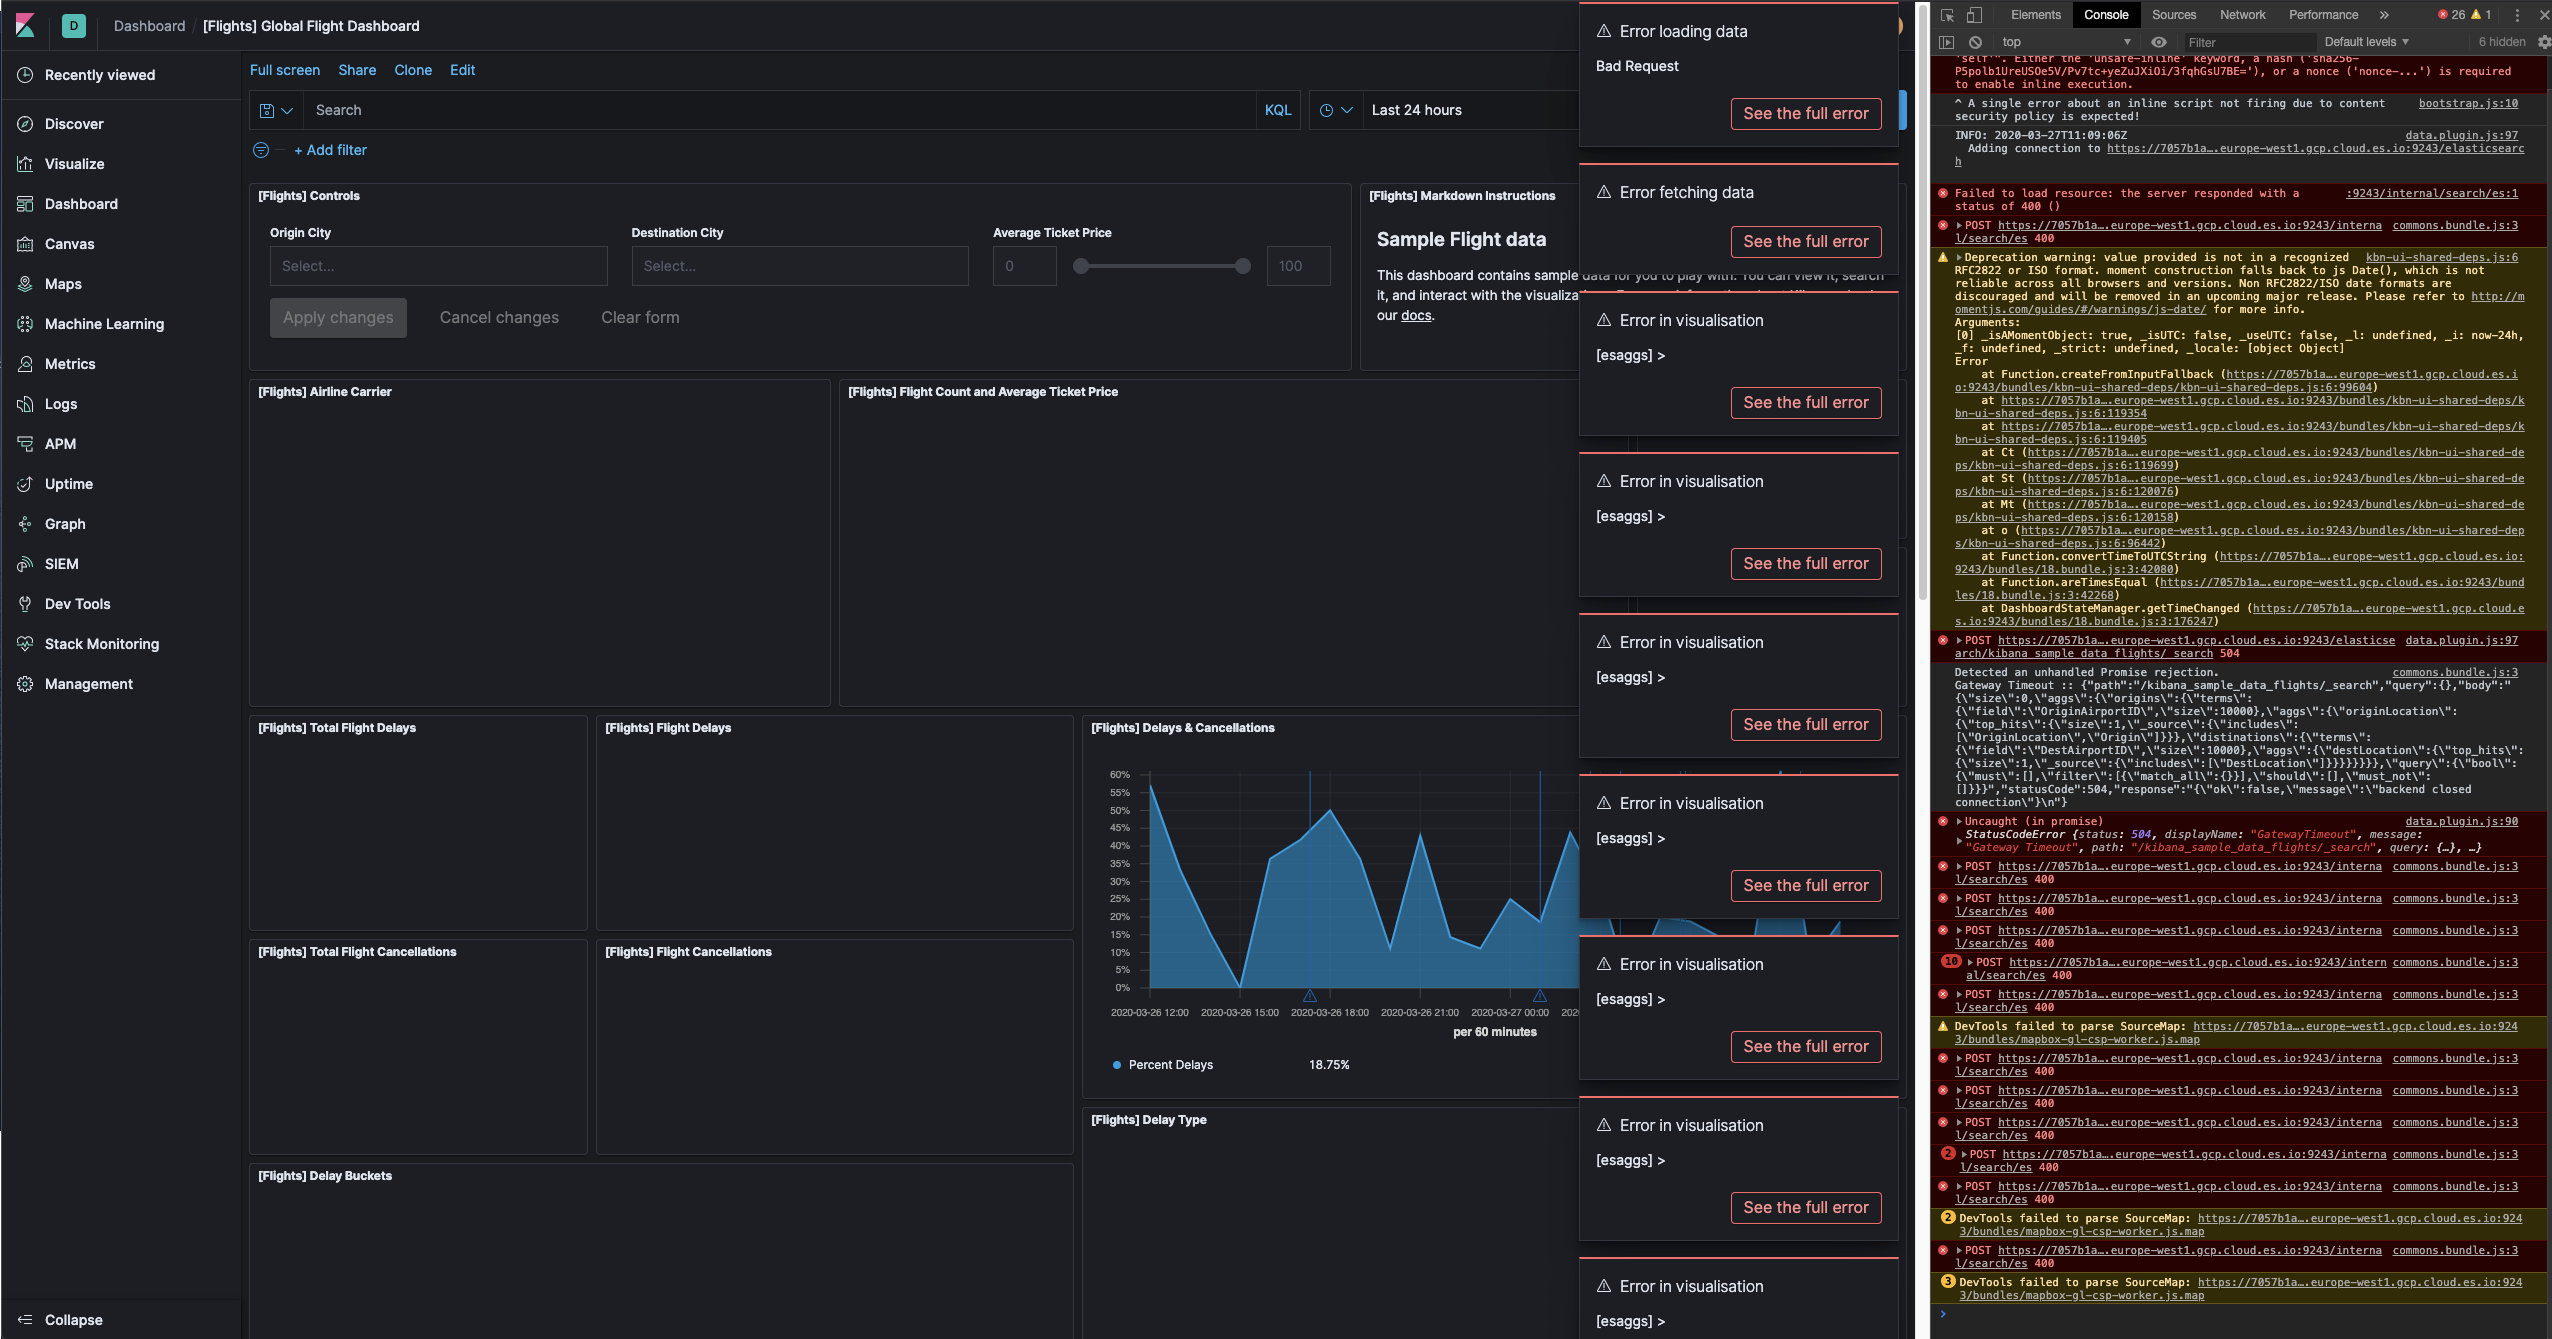Click Edit in the dashboard menu

[x=462, y=70]
